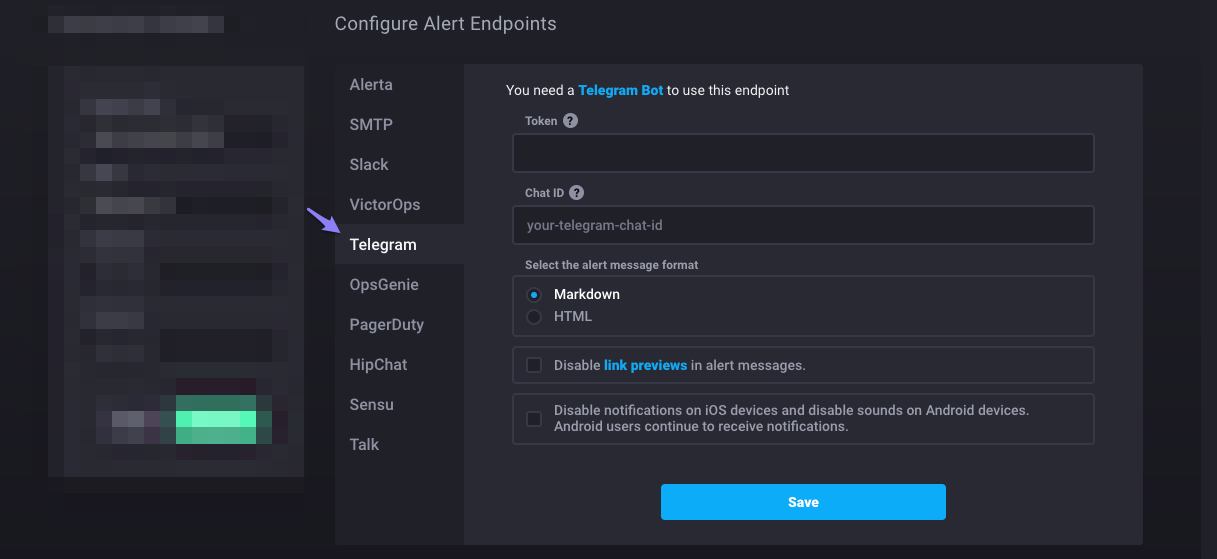This screenshot has width=1217, height=559.
Task: Select the Telegram endpoint tab
Action: 383,245
